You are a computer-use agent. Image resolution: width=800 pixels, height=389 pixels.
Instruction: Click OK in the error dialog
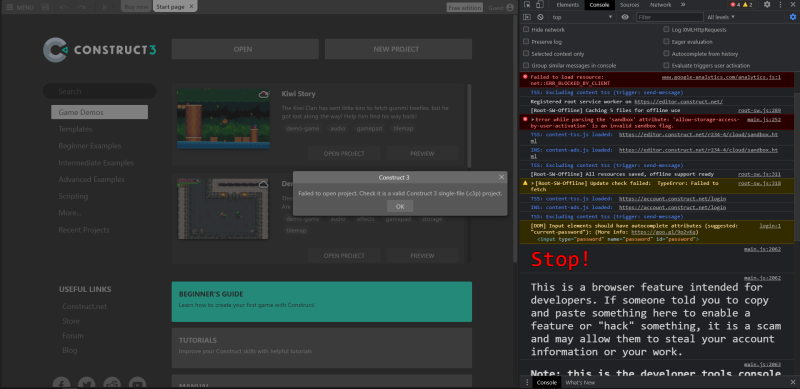click(x=400, y=206)
